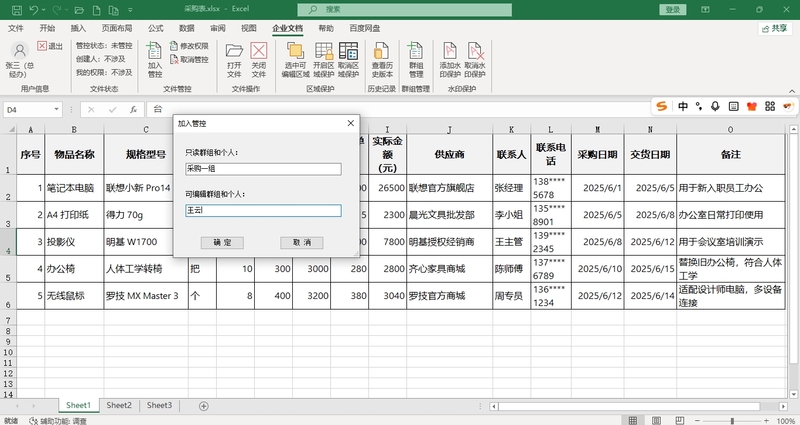The height and width of the screenshot is (425, 800).
Task: Click the 加入管控 ribbon button
Action: pyautogui.click(x=155, y=60)
